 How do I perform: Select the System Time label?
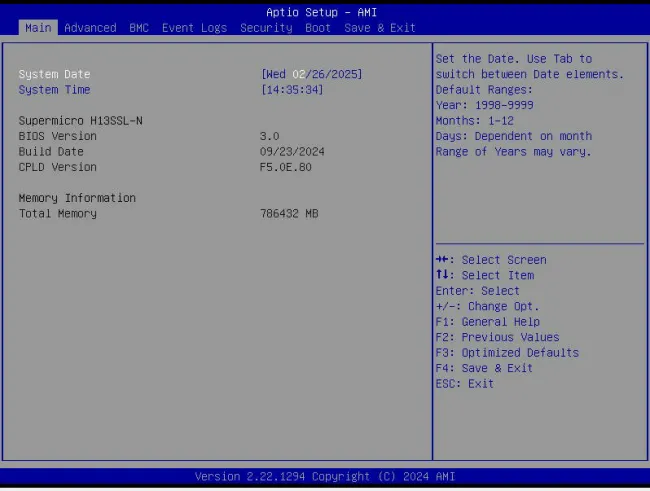(55, 90)
